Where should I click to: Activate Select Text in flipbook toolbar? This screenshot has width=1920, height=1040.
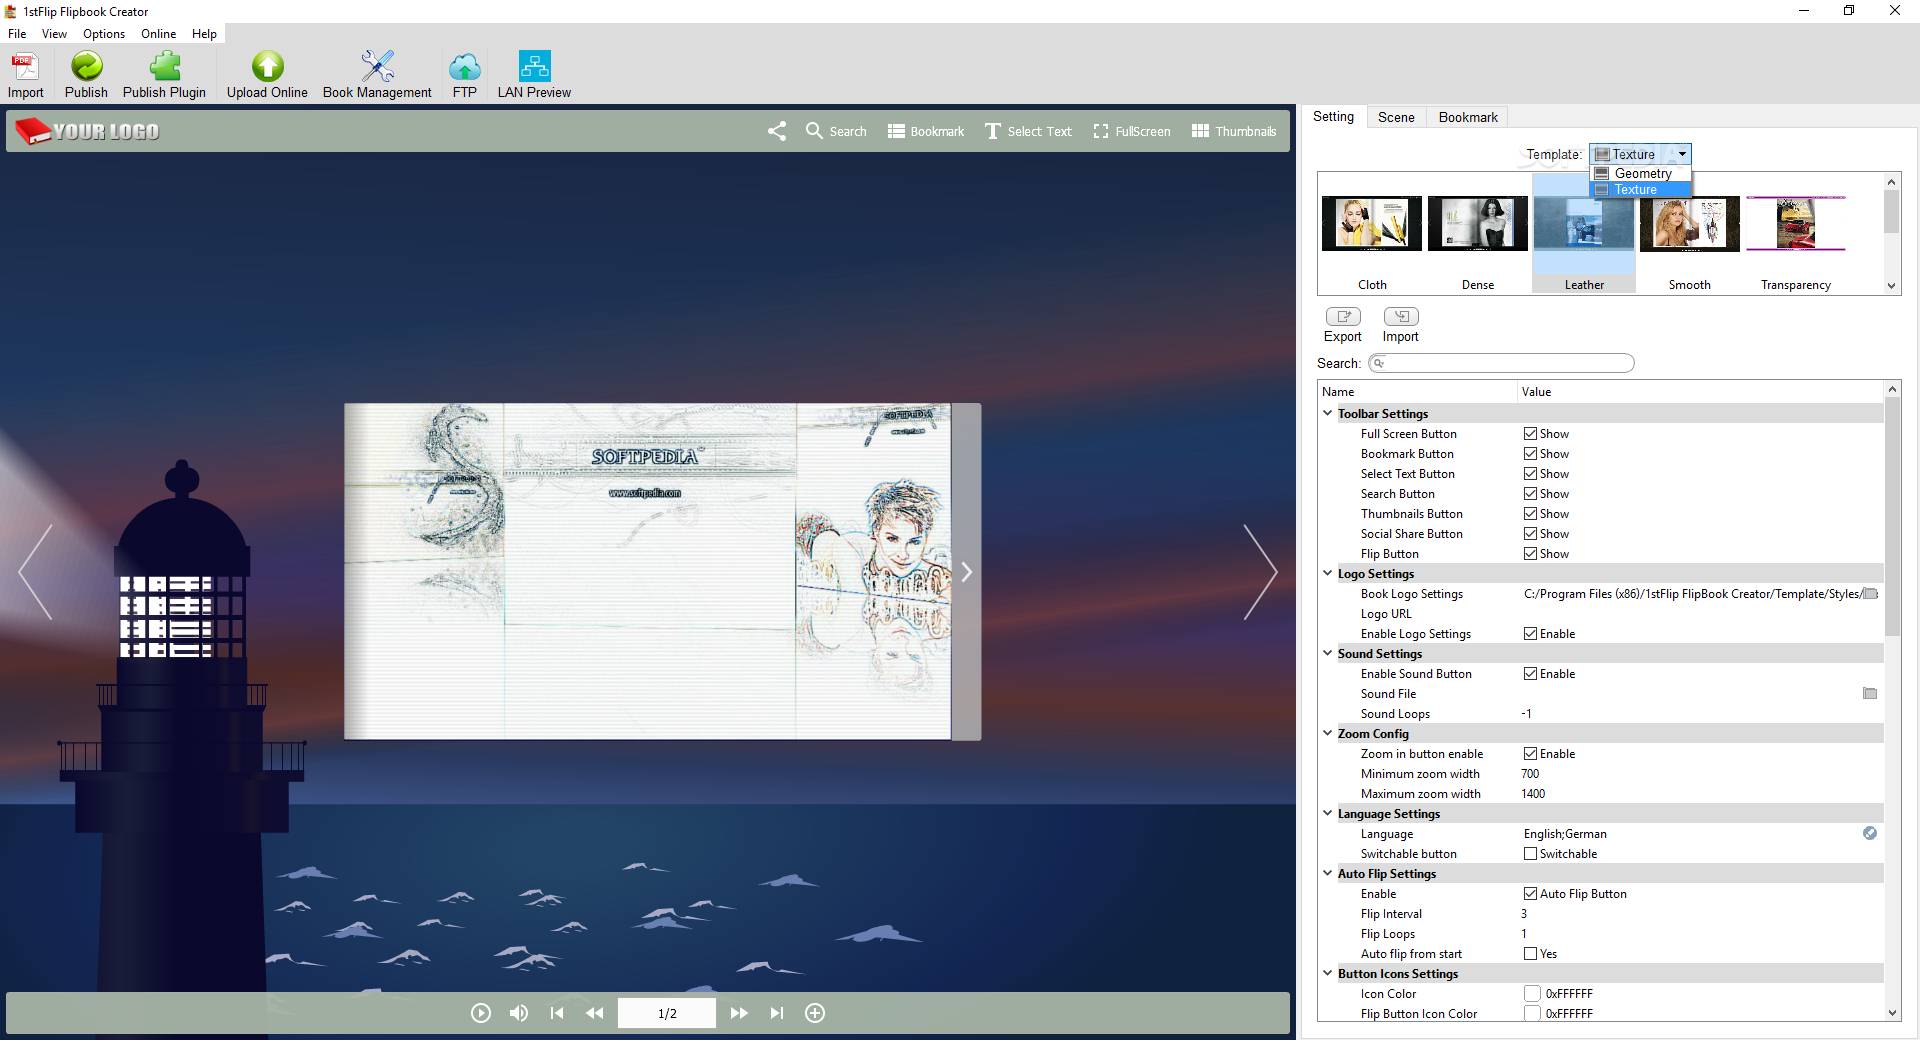pyautogui.click(x=1028, y=131)
